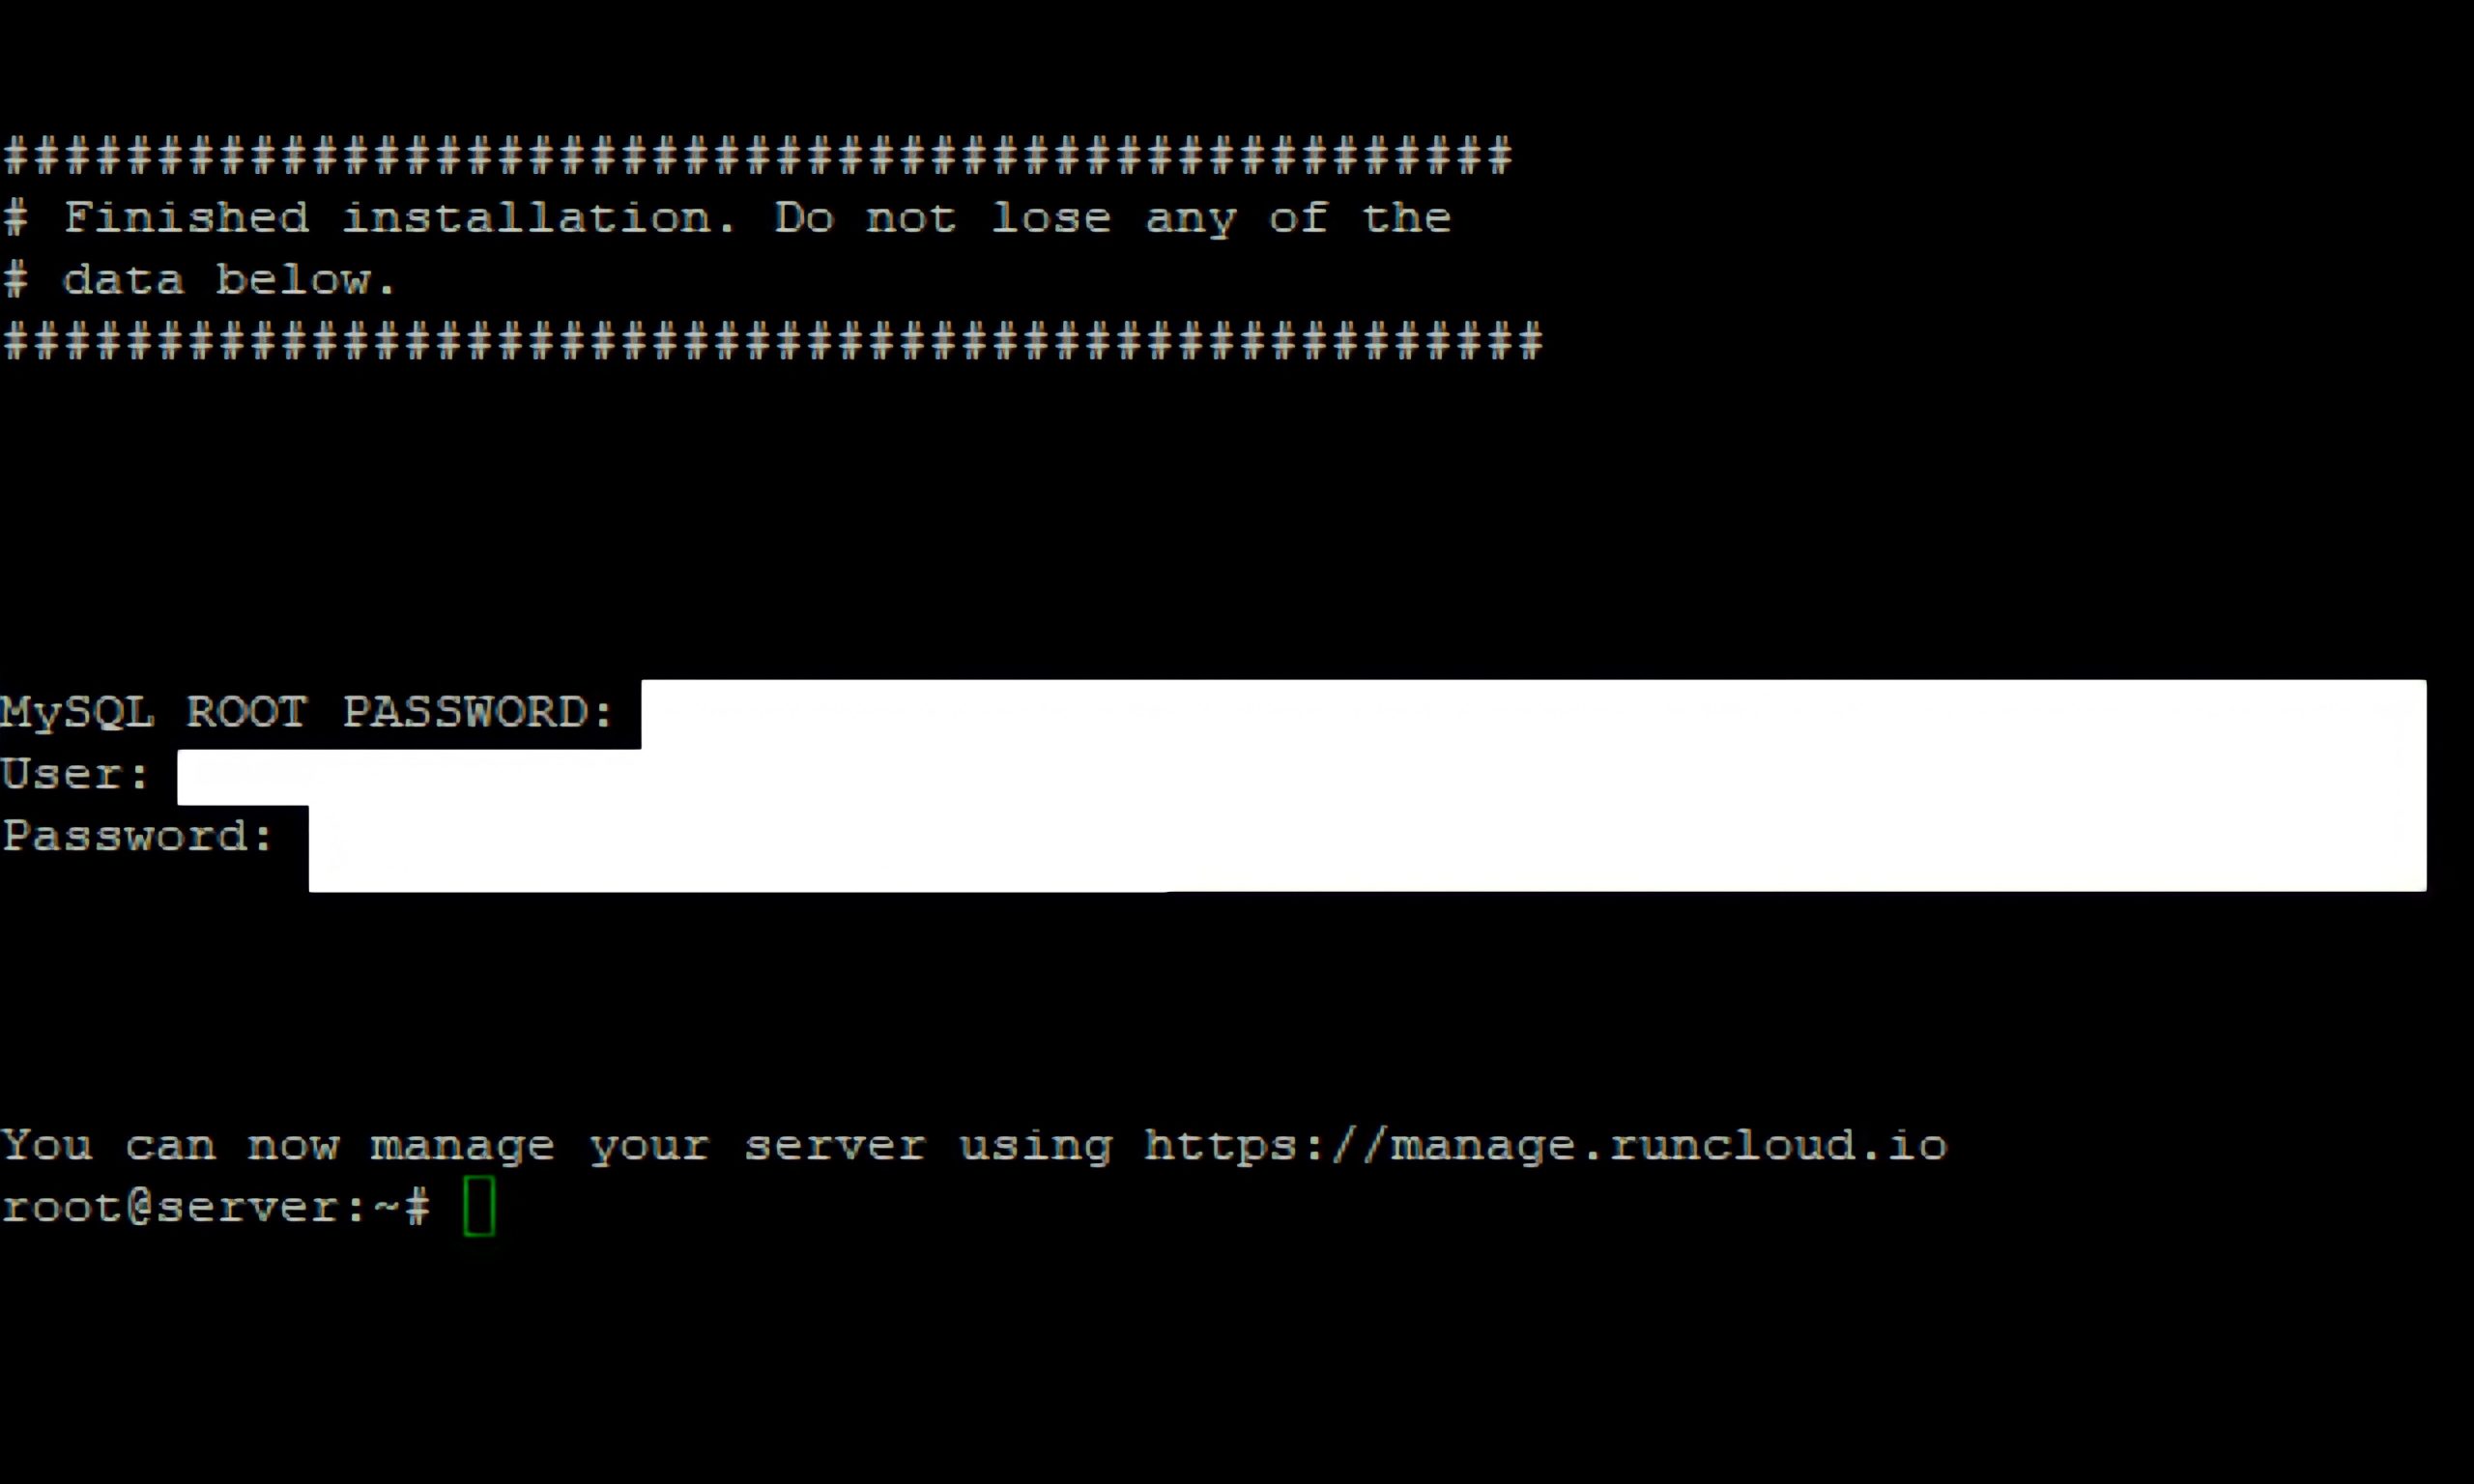Click the data below warning text
Screen dimensions: 2474x1484
click(x=200, y=277)
